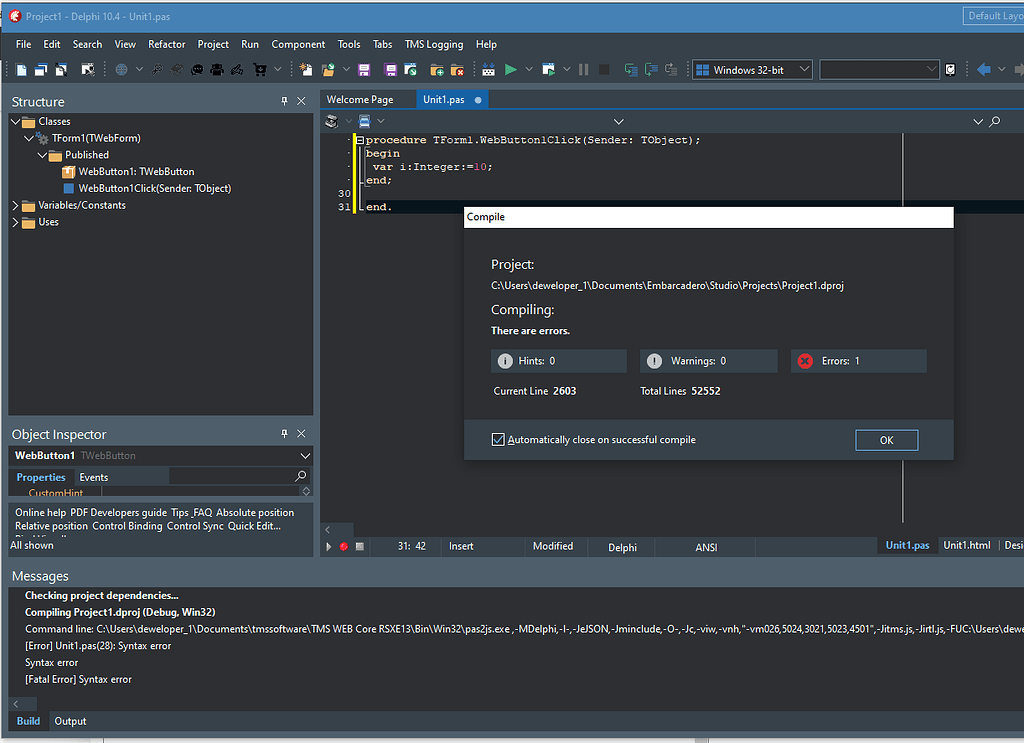Click Remove File from Project icon
The width and height of the screenshot is (1024, 743).
click(x=457, y=69)
